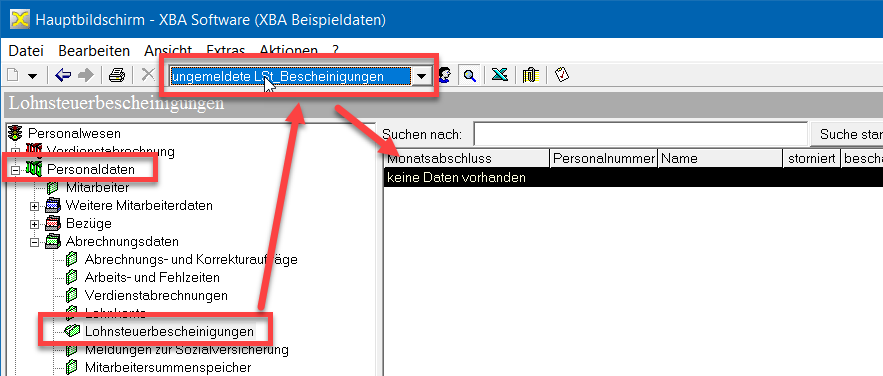Image resolution: width=883 pixels, height=376 pixels.
Task: Click the new document toolbar icon
Action: [12, 75]
